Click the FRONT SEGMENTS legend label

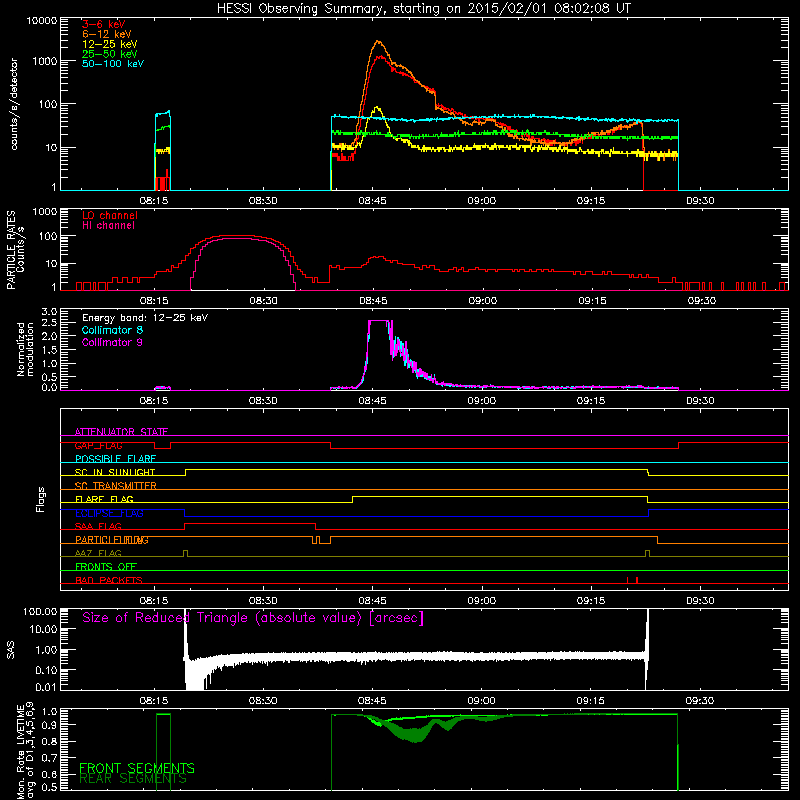pyautogui.click(x=137, y=768)
